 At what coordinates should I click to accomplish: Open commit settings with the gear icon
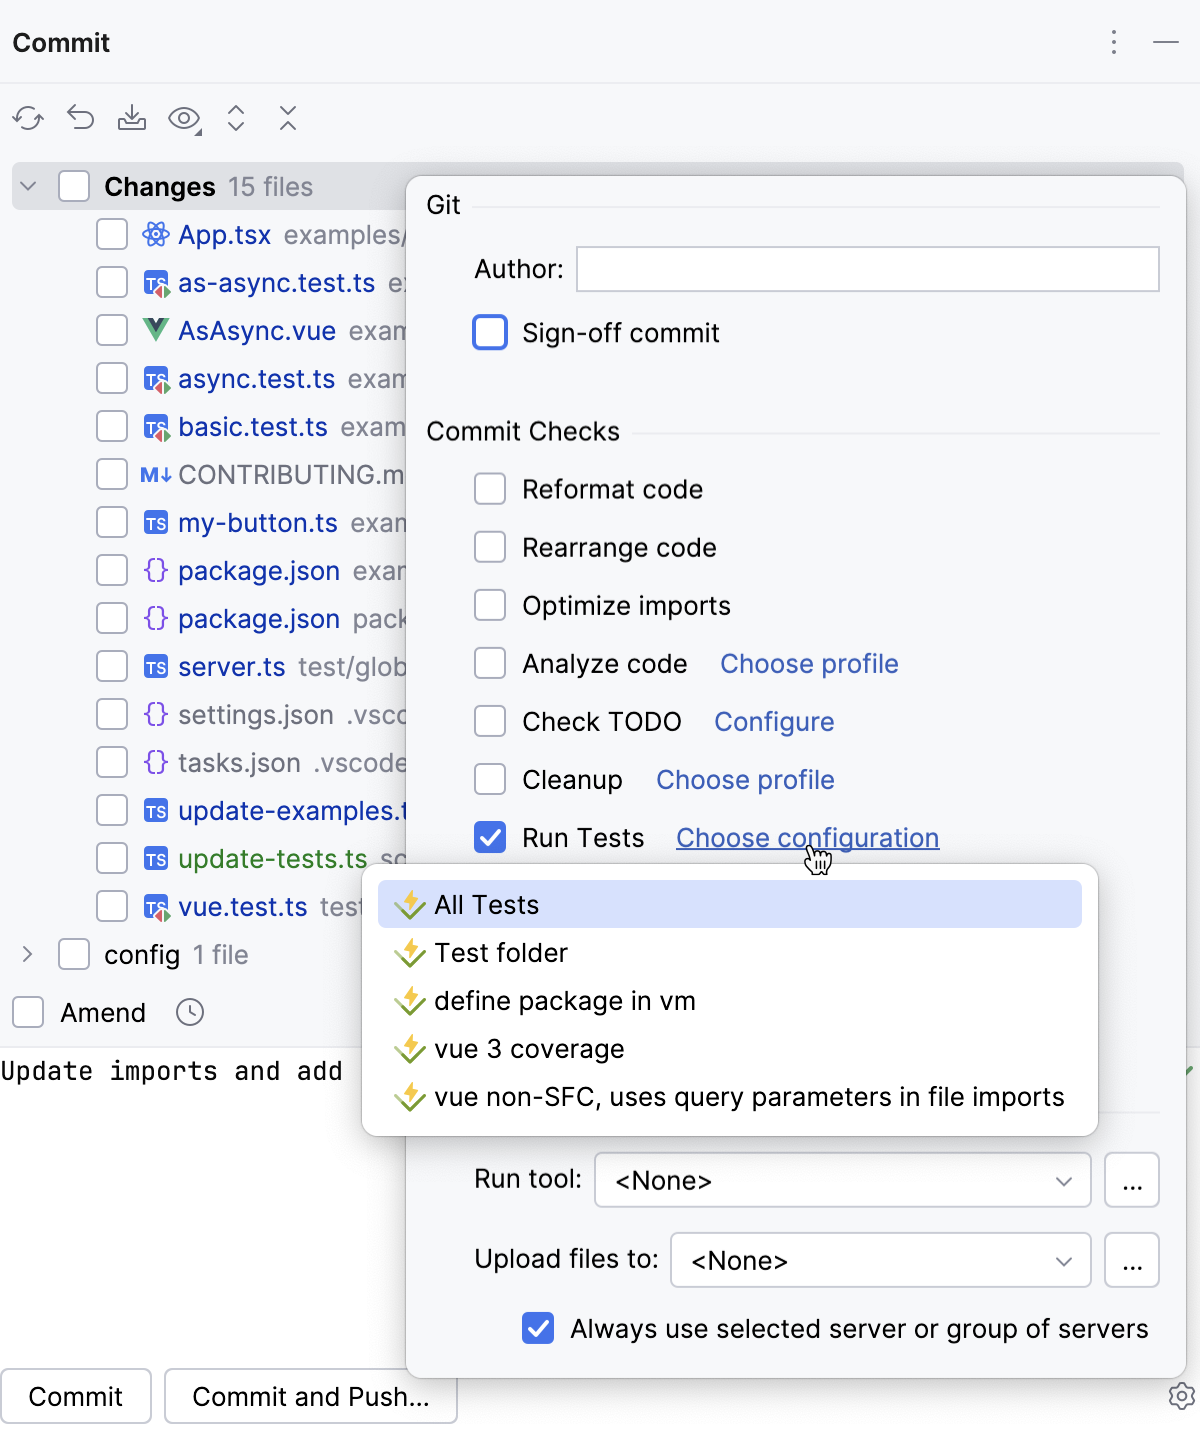[1181, 1396]
